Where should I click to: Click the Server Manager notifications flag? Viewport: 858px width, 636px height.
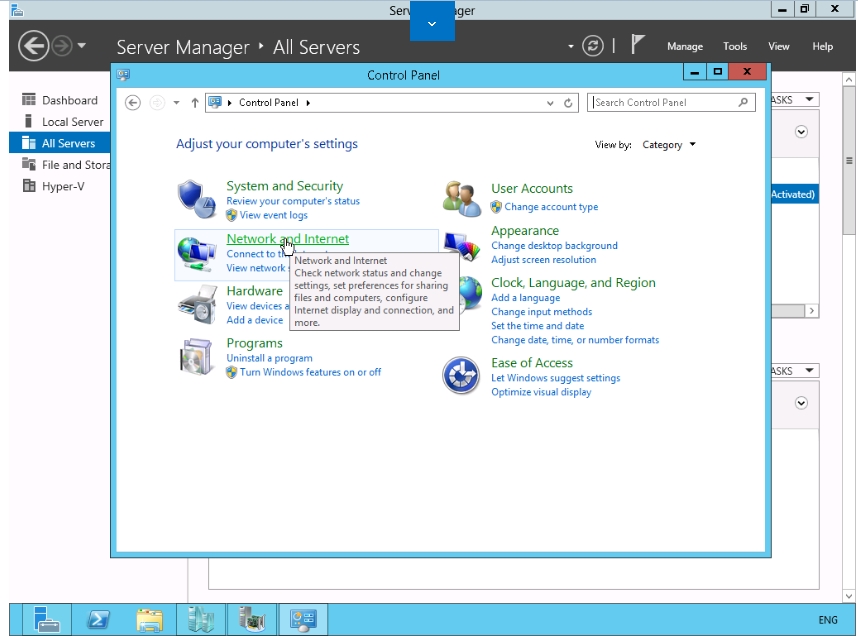tap(638, 46)
